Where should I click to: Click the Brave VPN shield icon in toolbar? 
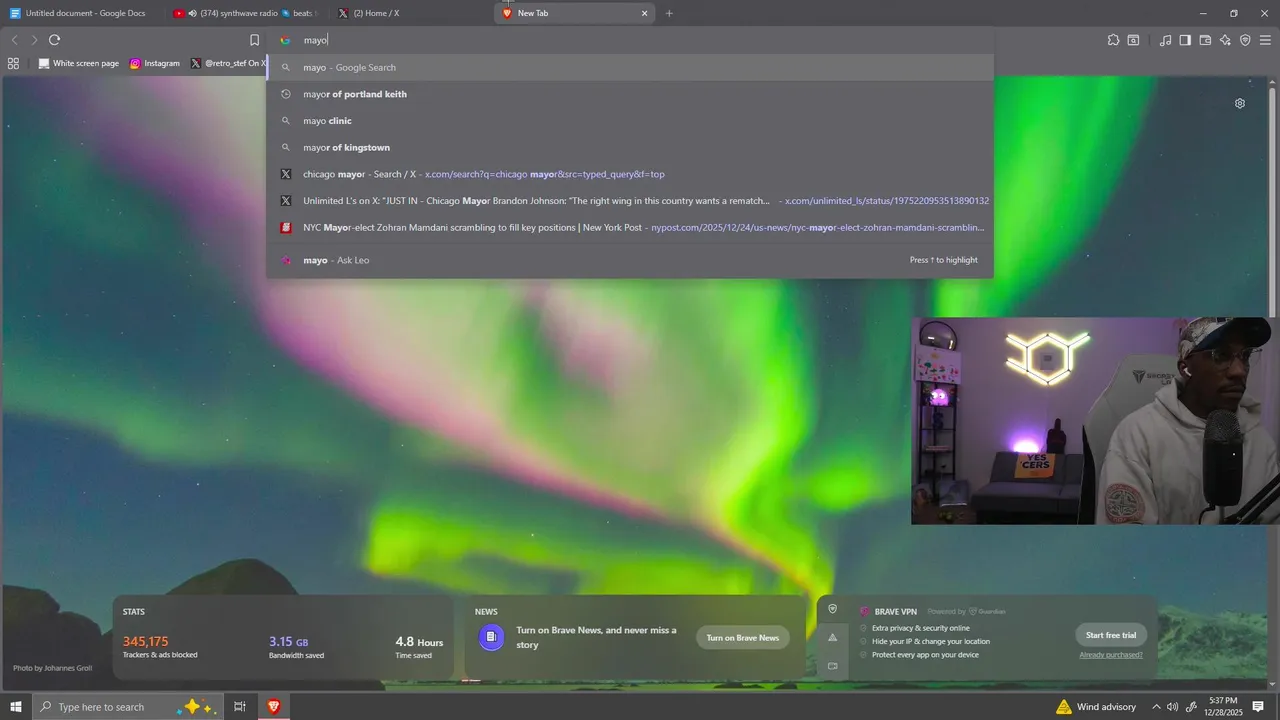(1245, 40)
